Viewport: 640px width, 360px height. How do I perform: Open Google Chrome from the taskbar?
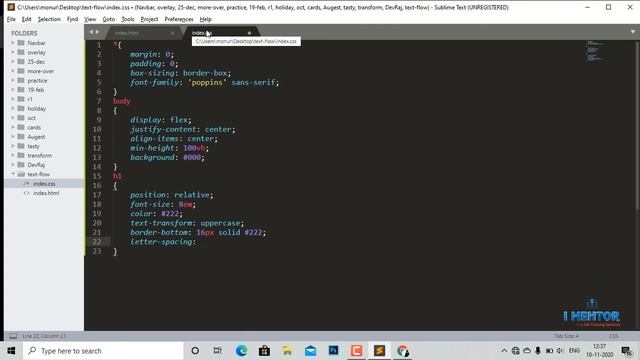click(402, 351)
